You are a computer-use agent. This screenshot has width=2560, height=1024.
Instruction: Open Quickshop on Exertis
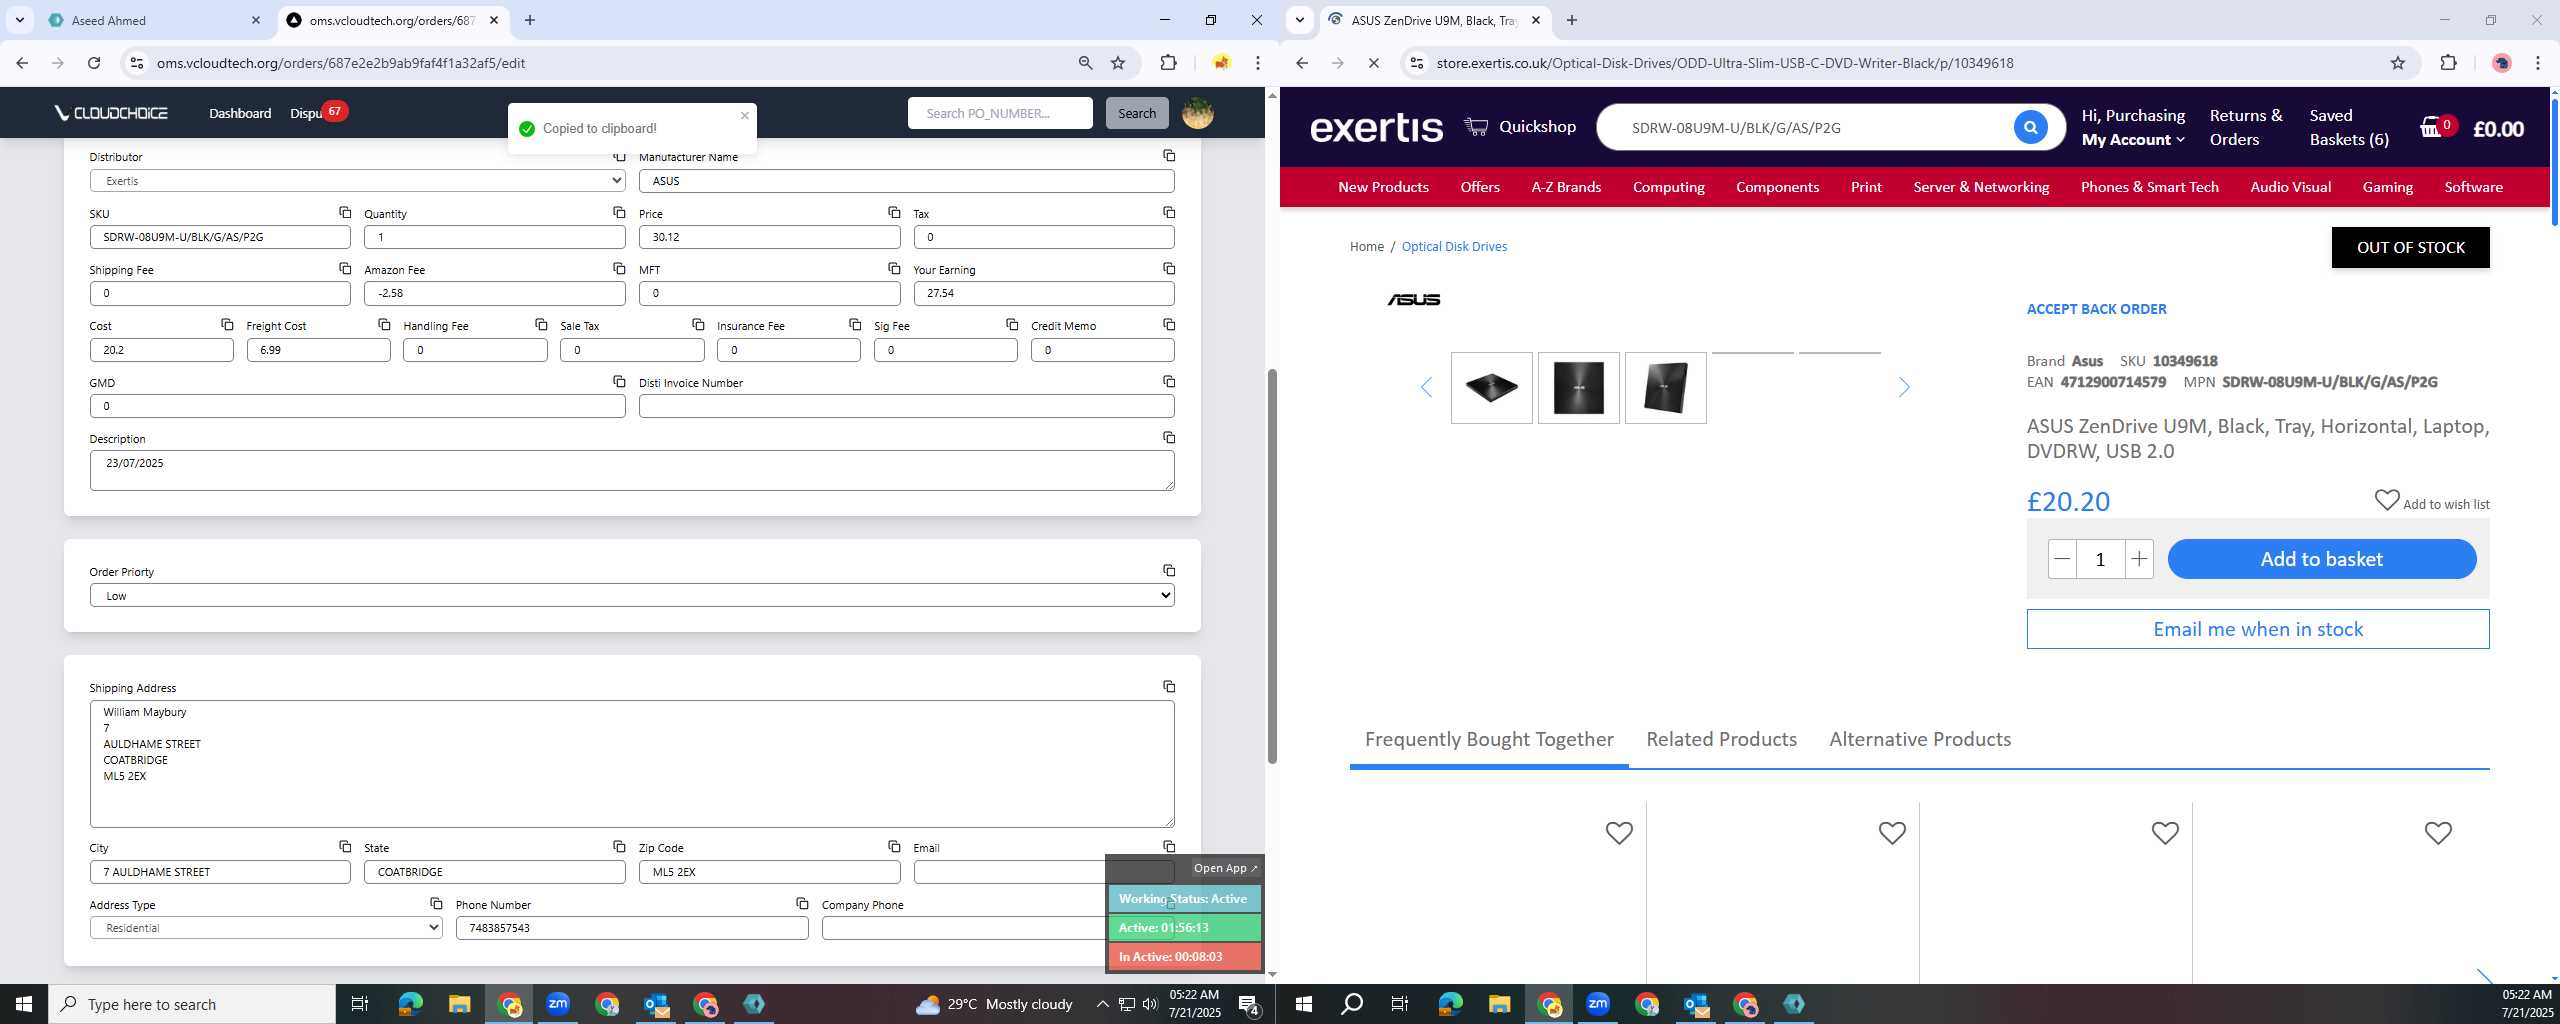1520,127
